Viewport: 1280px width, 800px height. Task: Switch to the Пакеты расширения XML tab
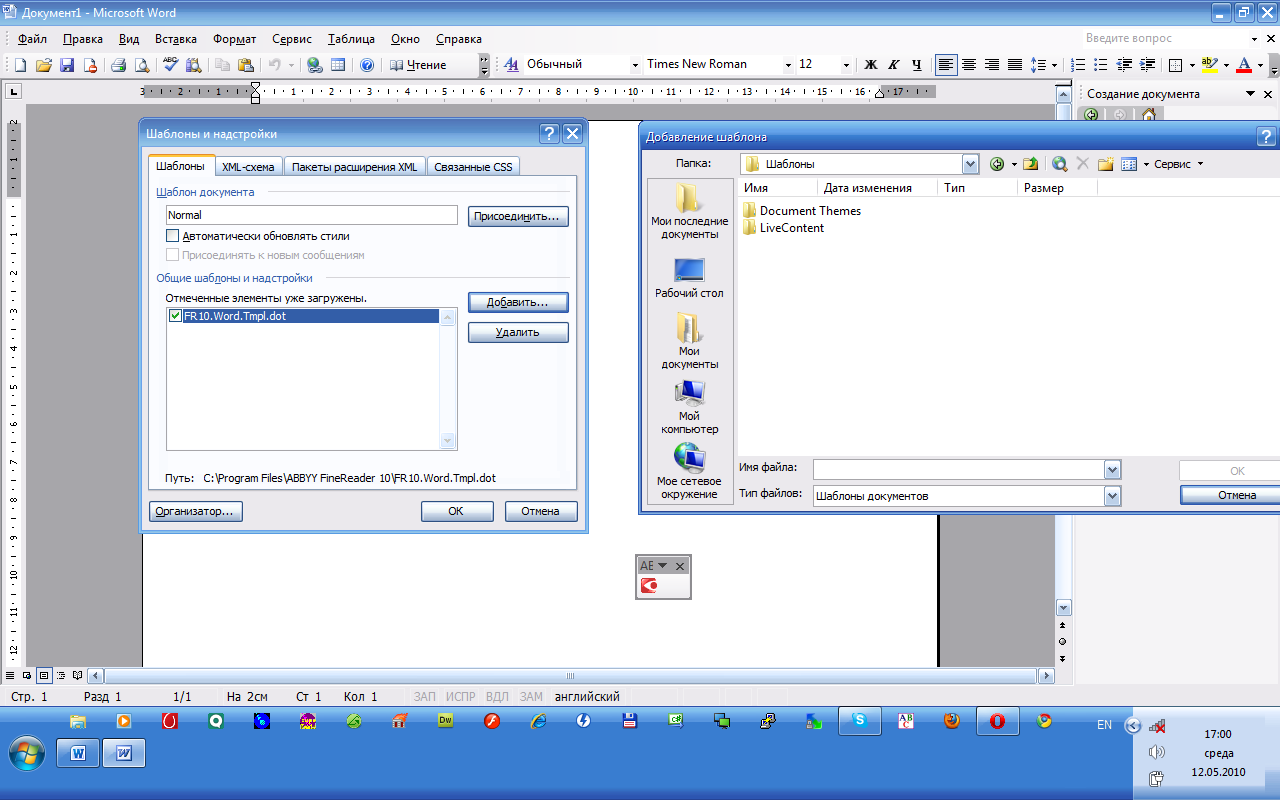[x=355, y=167]
